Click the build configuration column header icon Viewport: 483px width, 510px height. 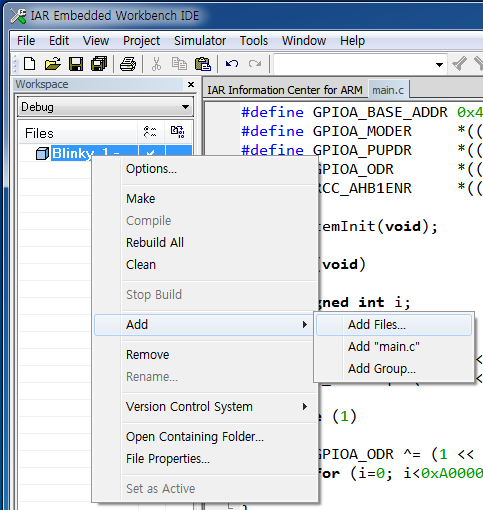pos(150,132)
